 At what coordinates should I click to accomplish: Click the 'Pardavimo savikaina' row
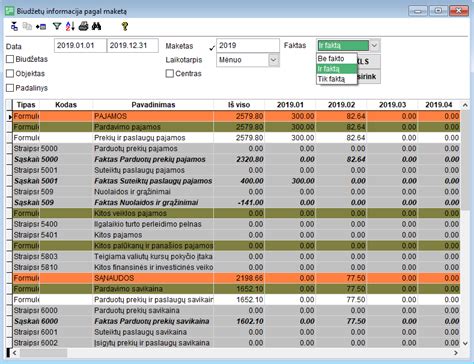coord(236,289)
